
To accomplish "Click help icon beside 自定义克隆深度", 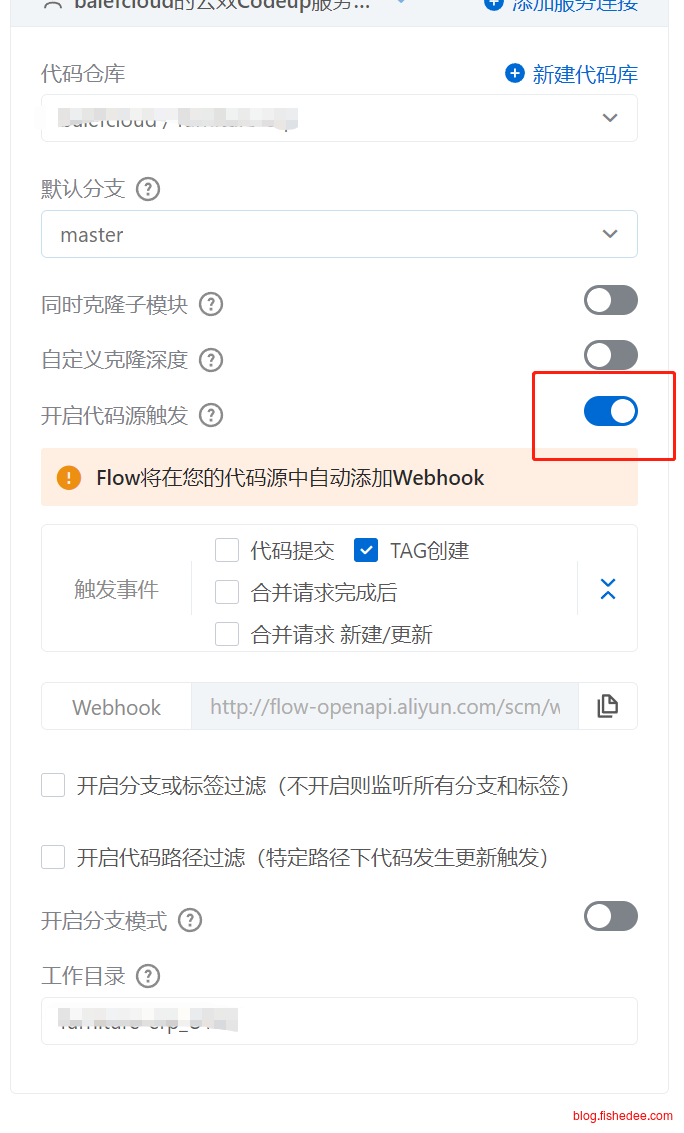I will coord(211,359).
